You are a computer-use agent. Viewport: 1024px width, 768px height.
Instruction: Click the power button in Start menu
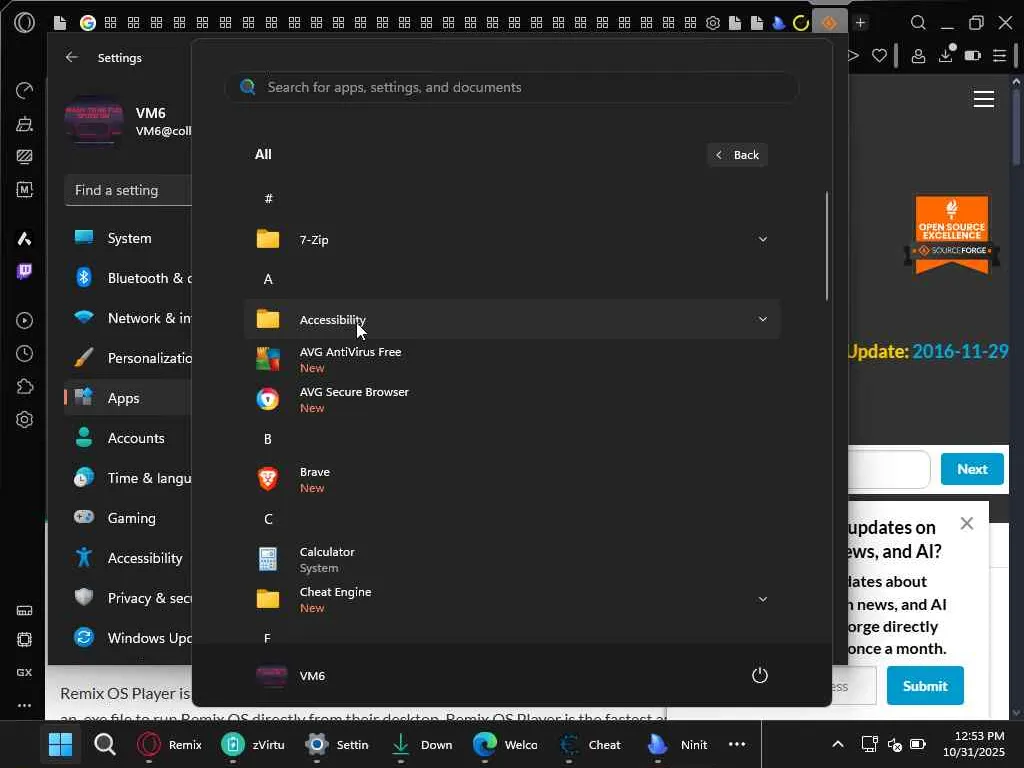pos(760,675)
